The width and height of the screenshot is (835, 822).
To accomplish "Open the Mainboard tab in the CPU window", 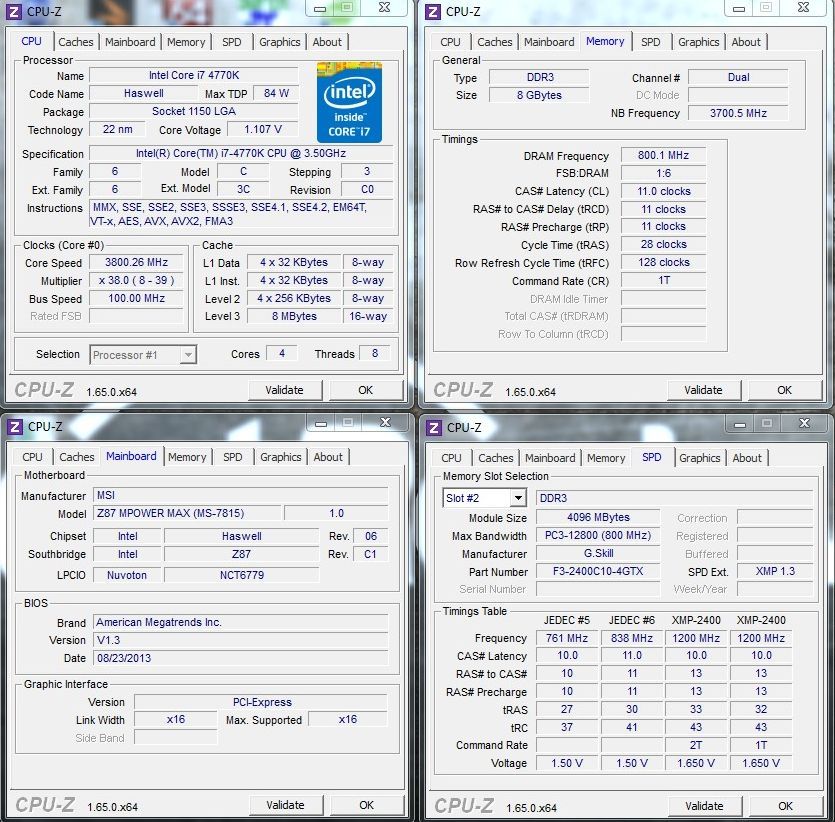I will pos(130,42).
